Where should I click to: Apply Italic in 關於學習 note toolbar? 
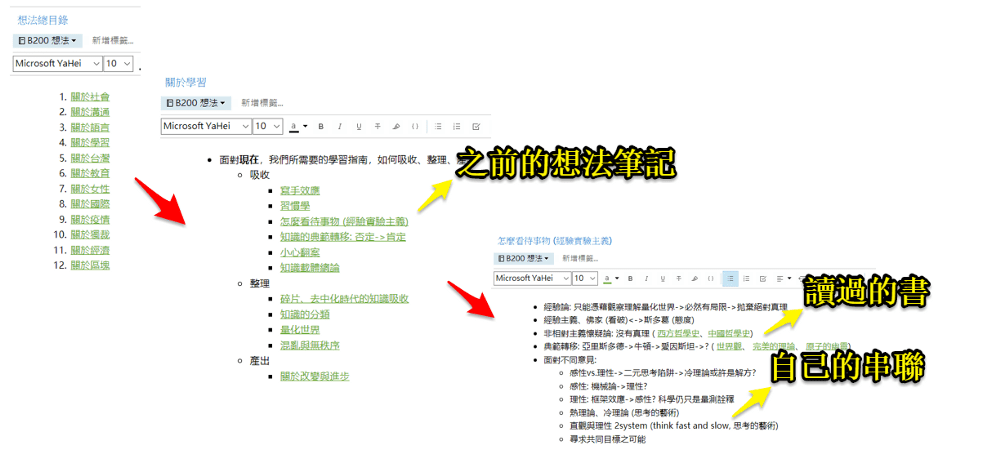(x=339, y=127)
